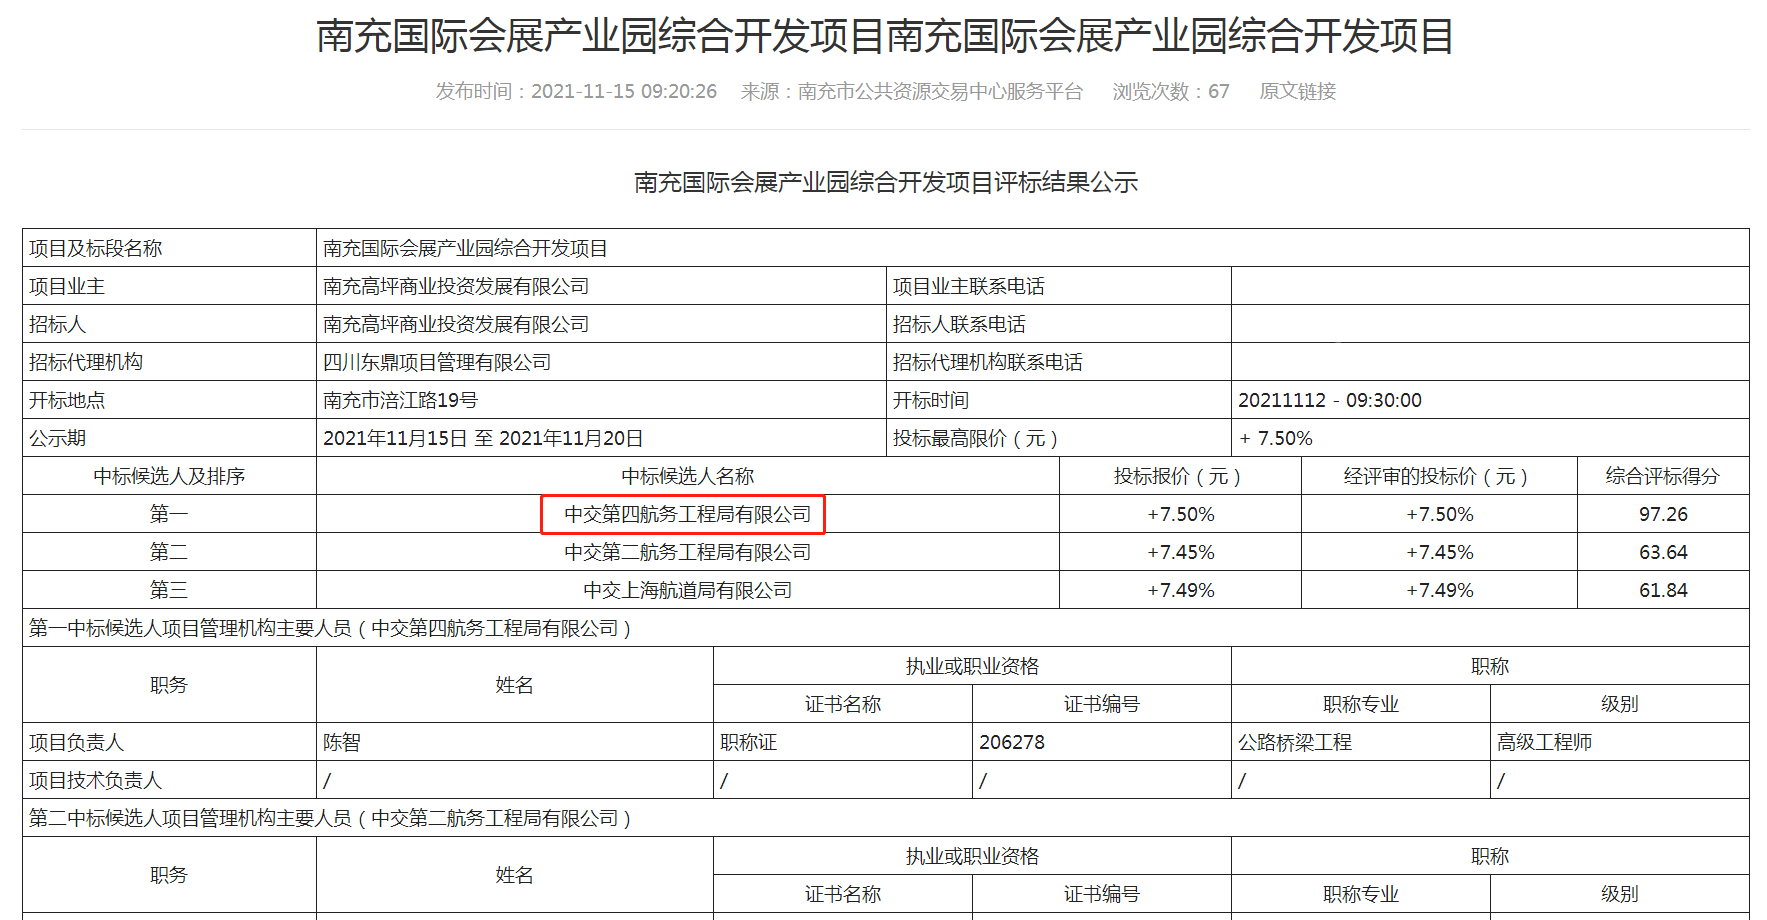Select 南充高坪商业投资发展有限公司 in the 项目业主 row
Image resolution: width=1767 pixels, height=920 pixels.
tap(456, 286)
